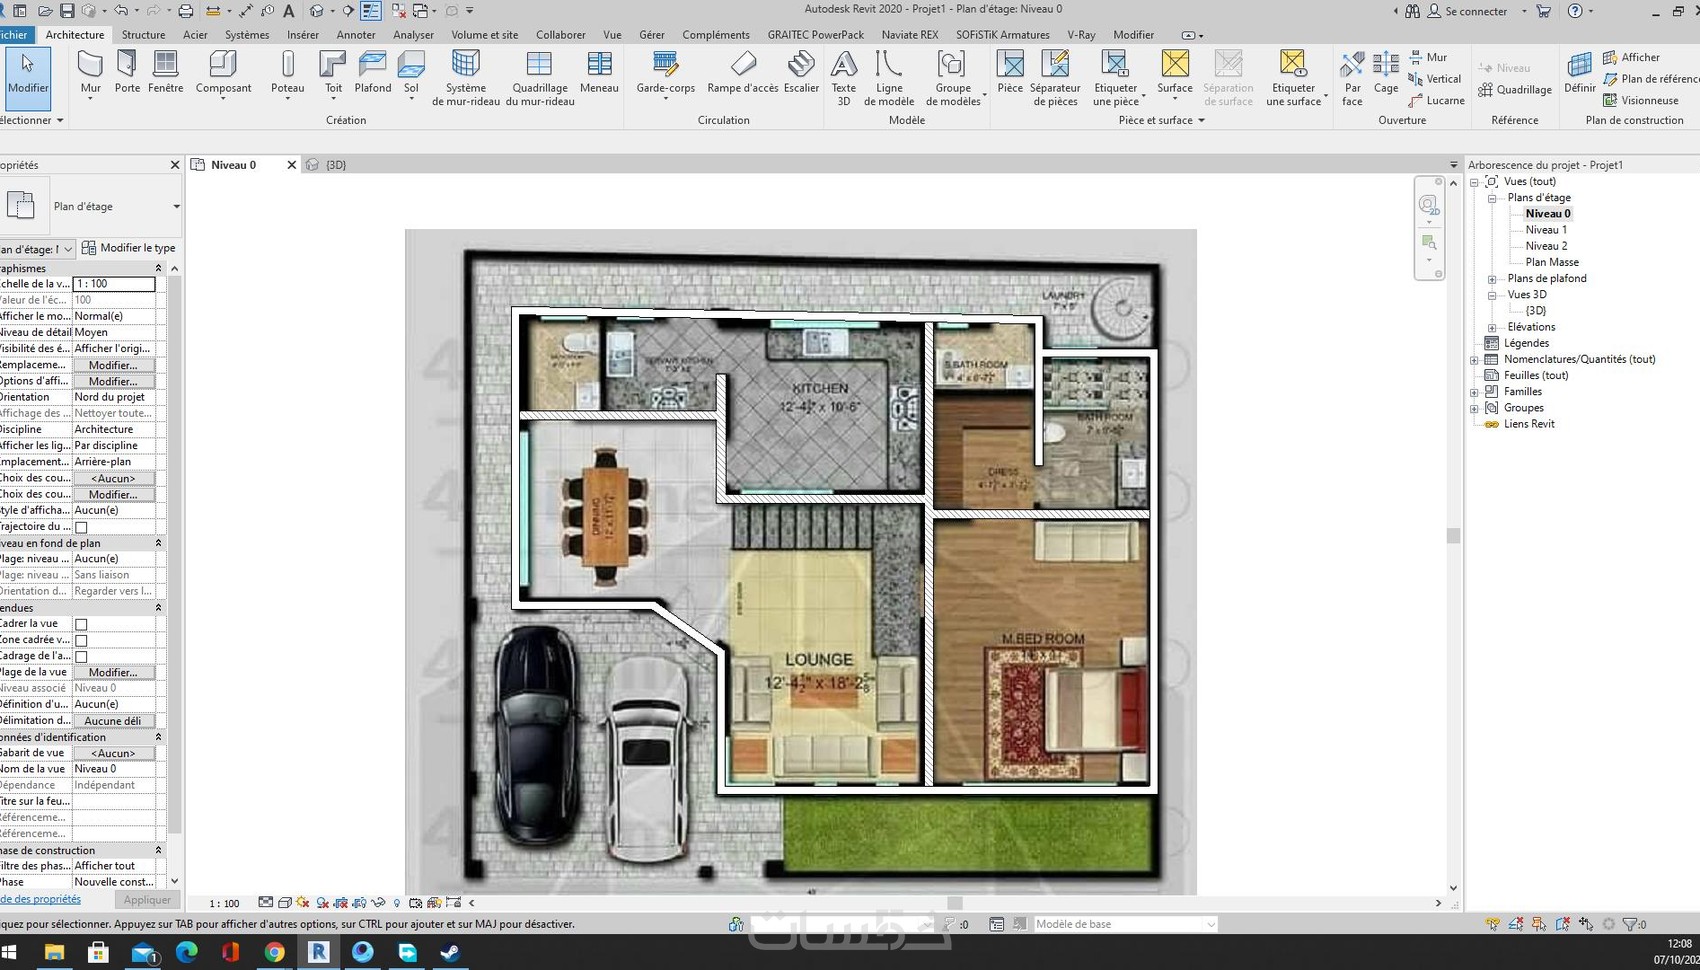Select the Surface area tool
This screenshot has width=1700, height=970.
tap(1175, 73)
